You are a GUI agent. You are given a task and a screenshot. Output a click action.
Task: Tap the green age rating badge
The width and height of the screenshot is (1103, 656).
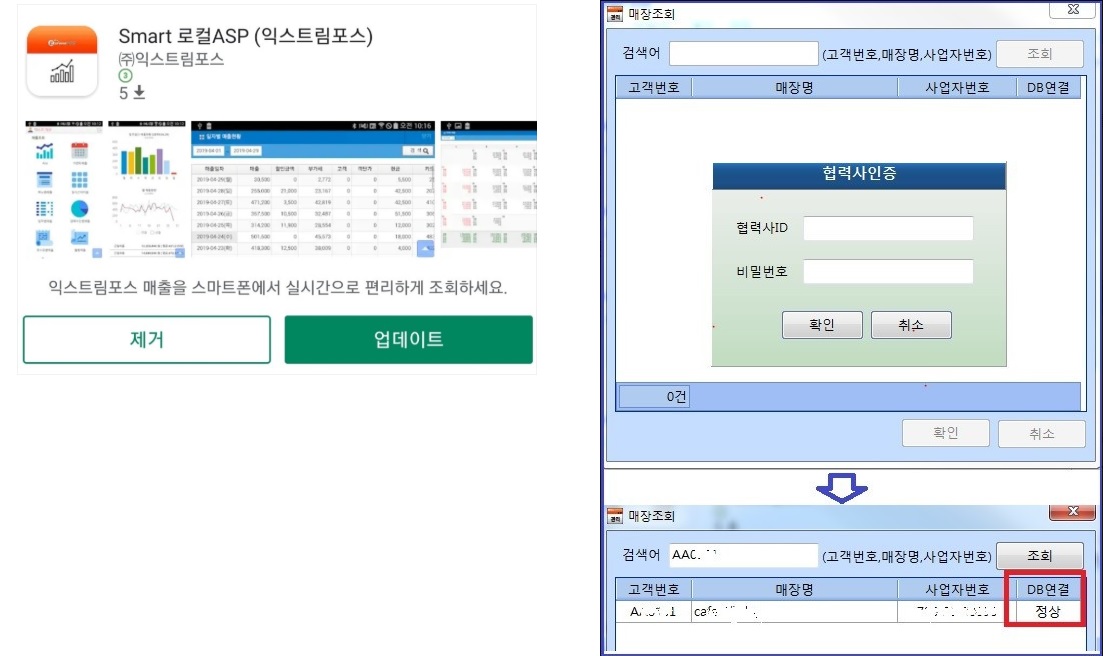[125, 75]
